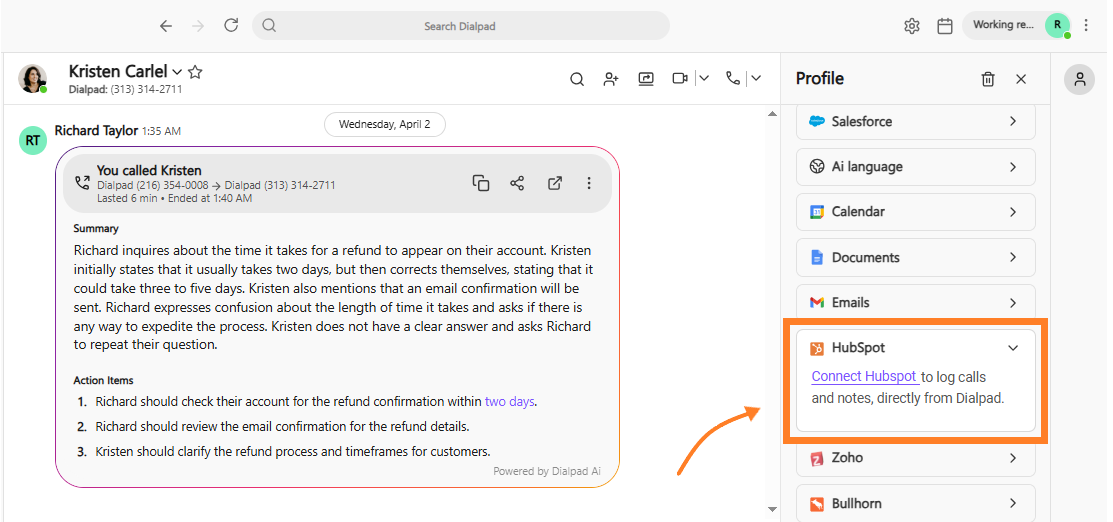Click the Search Dialpad field

[x=461, y=26]
